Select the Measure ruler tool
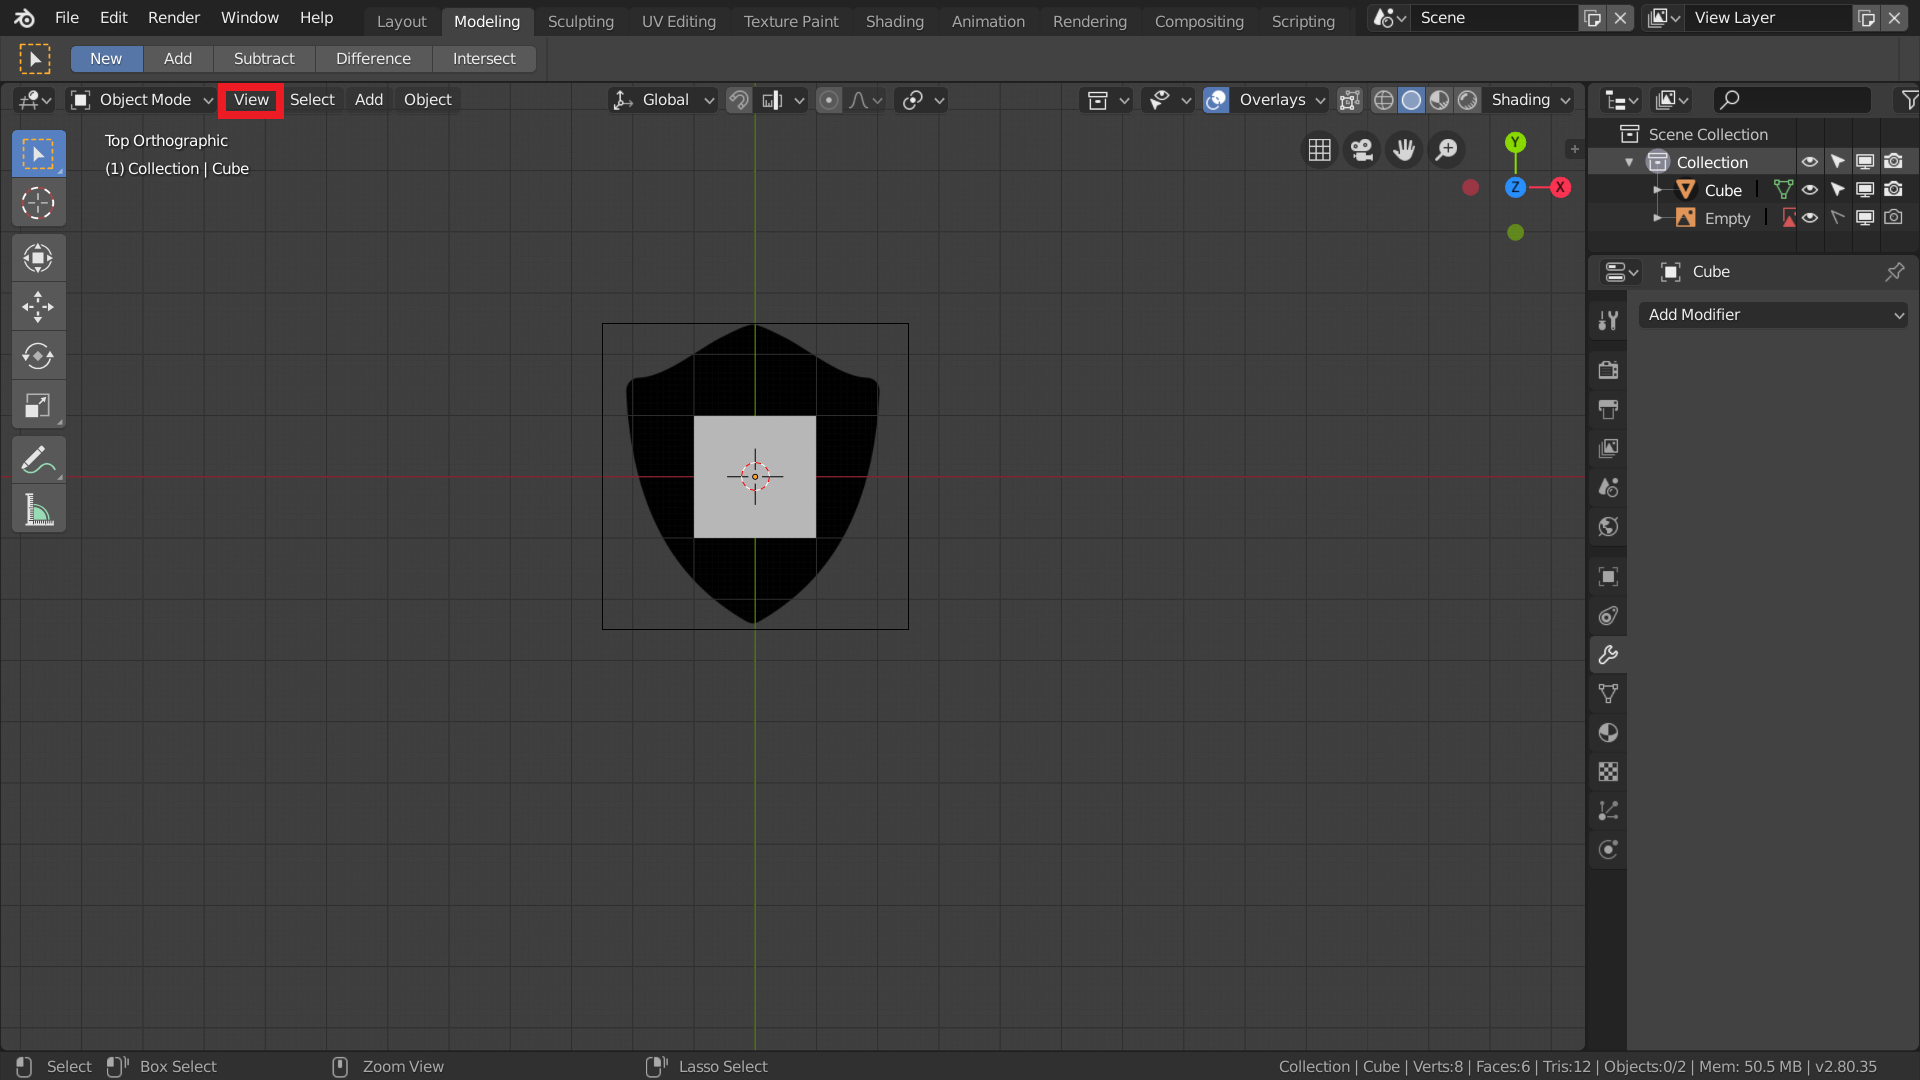The height and width of the screenshot is (1080, 1920). click(38, 510)
